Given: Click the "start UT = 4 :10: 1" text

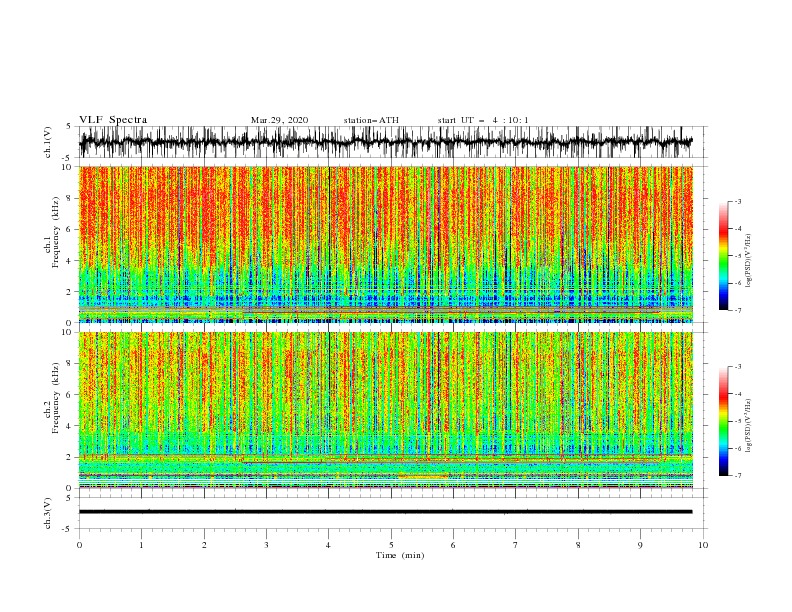Looking at the screenshot, I should 483,120.
